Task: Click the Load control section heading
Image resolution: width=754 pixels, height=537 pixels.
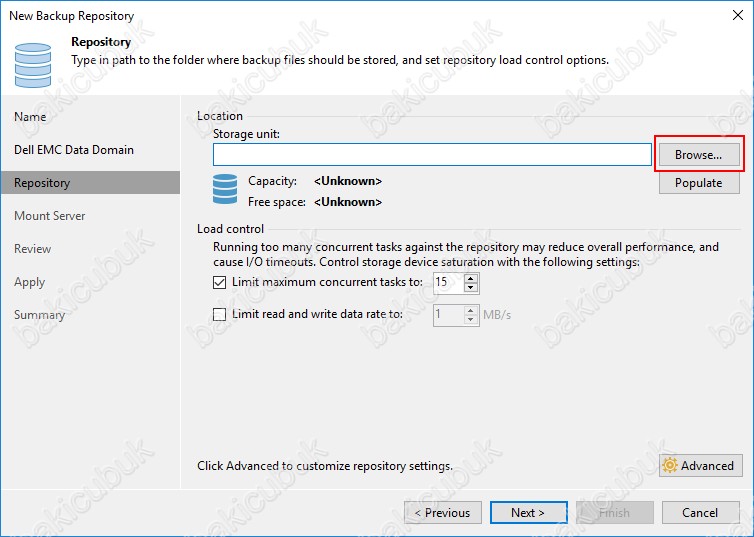Action: point(230,229)
